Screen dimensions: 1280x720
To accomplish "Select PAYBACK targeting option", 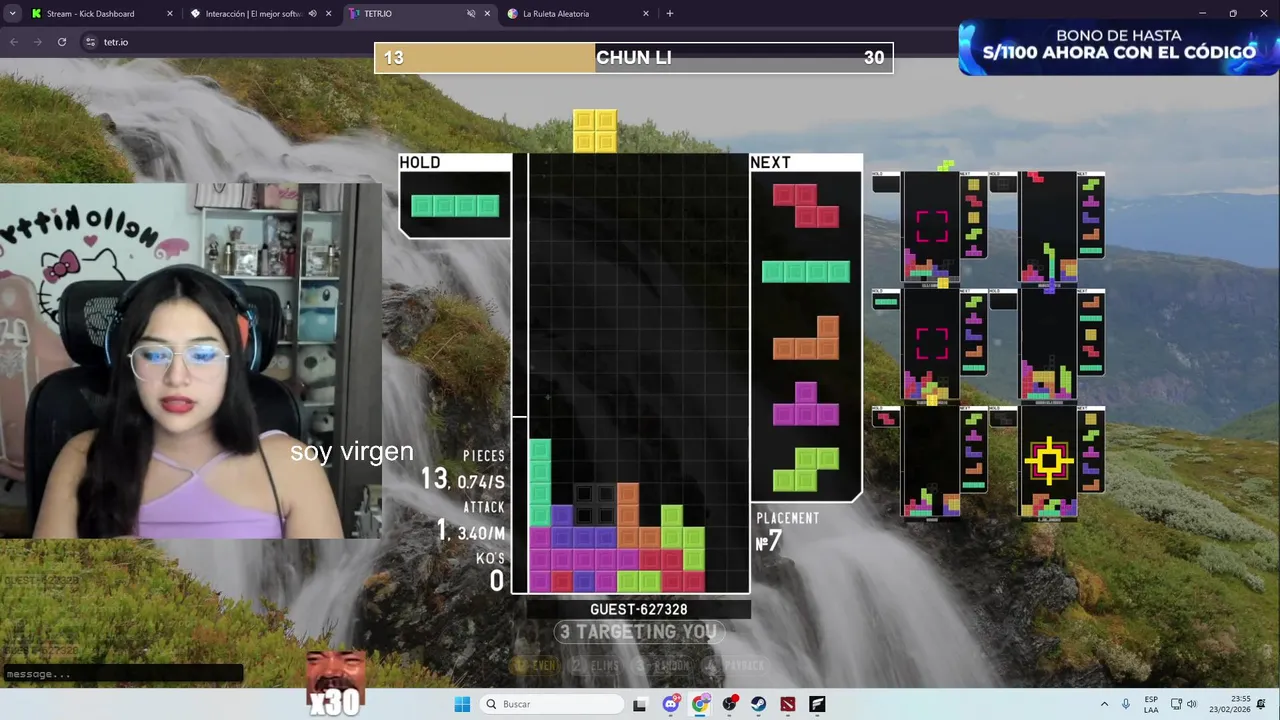I will tap(734, 665).
